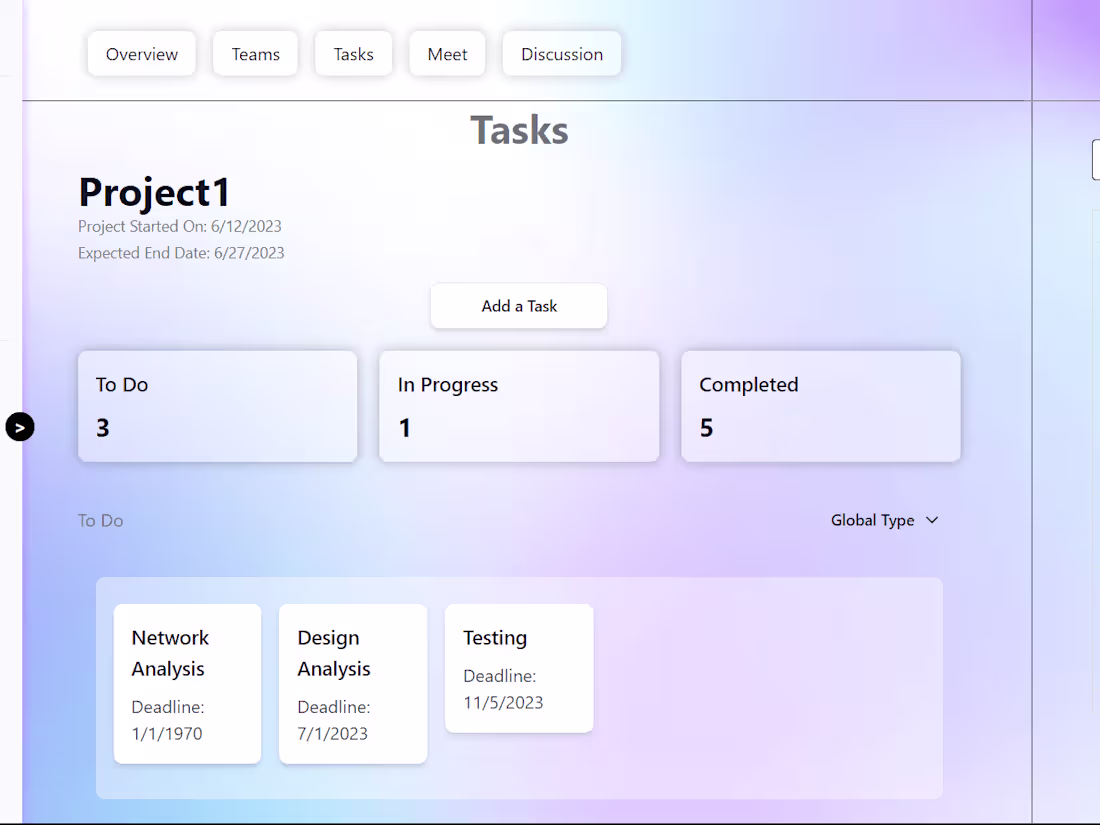
Task: Click the Project Started On date text
Action: pos(180,227)
